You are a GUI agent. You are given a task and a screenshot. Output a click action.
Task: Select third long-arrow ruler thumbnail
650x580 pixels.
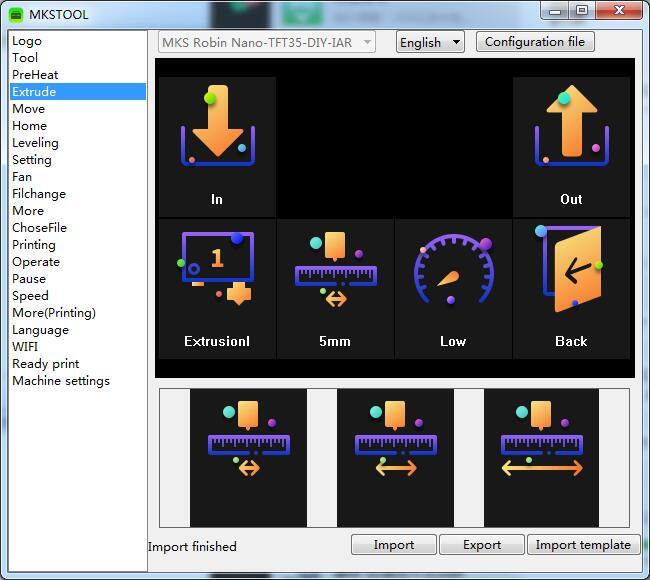tap(541, 456)
